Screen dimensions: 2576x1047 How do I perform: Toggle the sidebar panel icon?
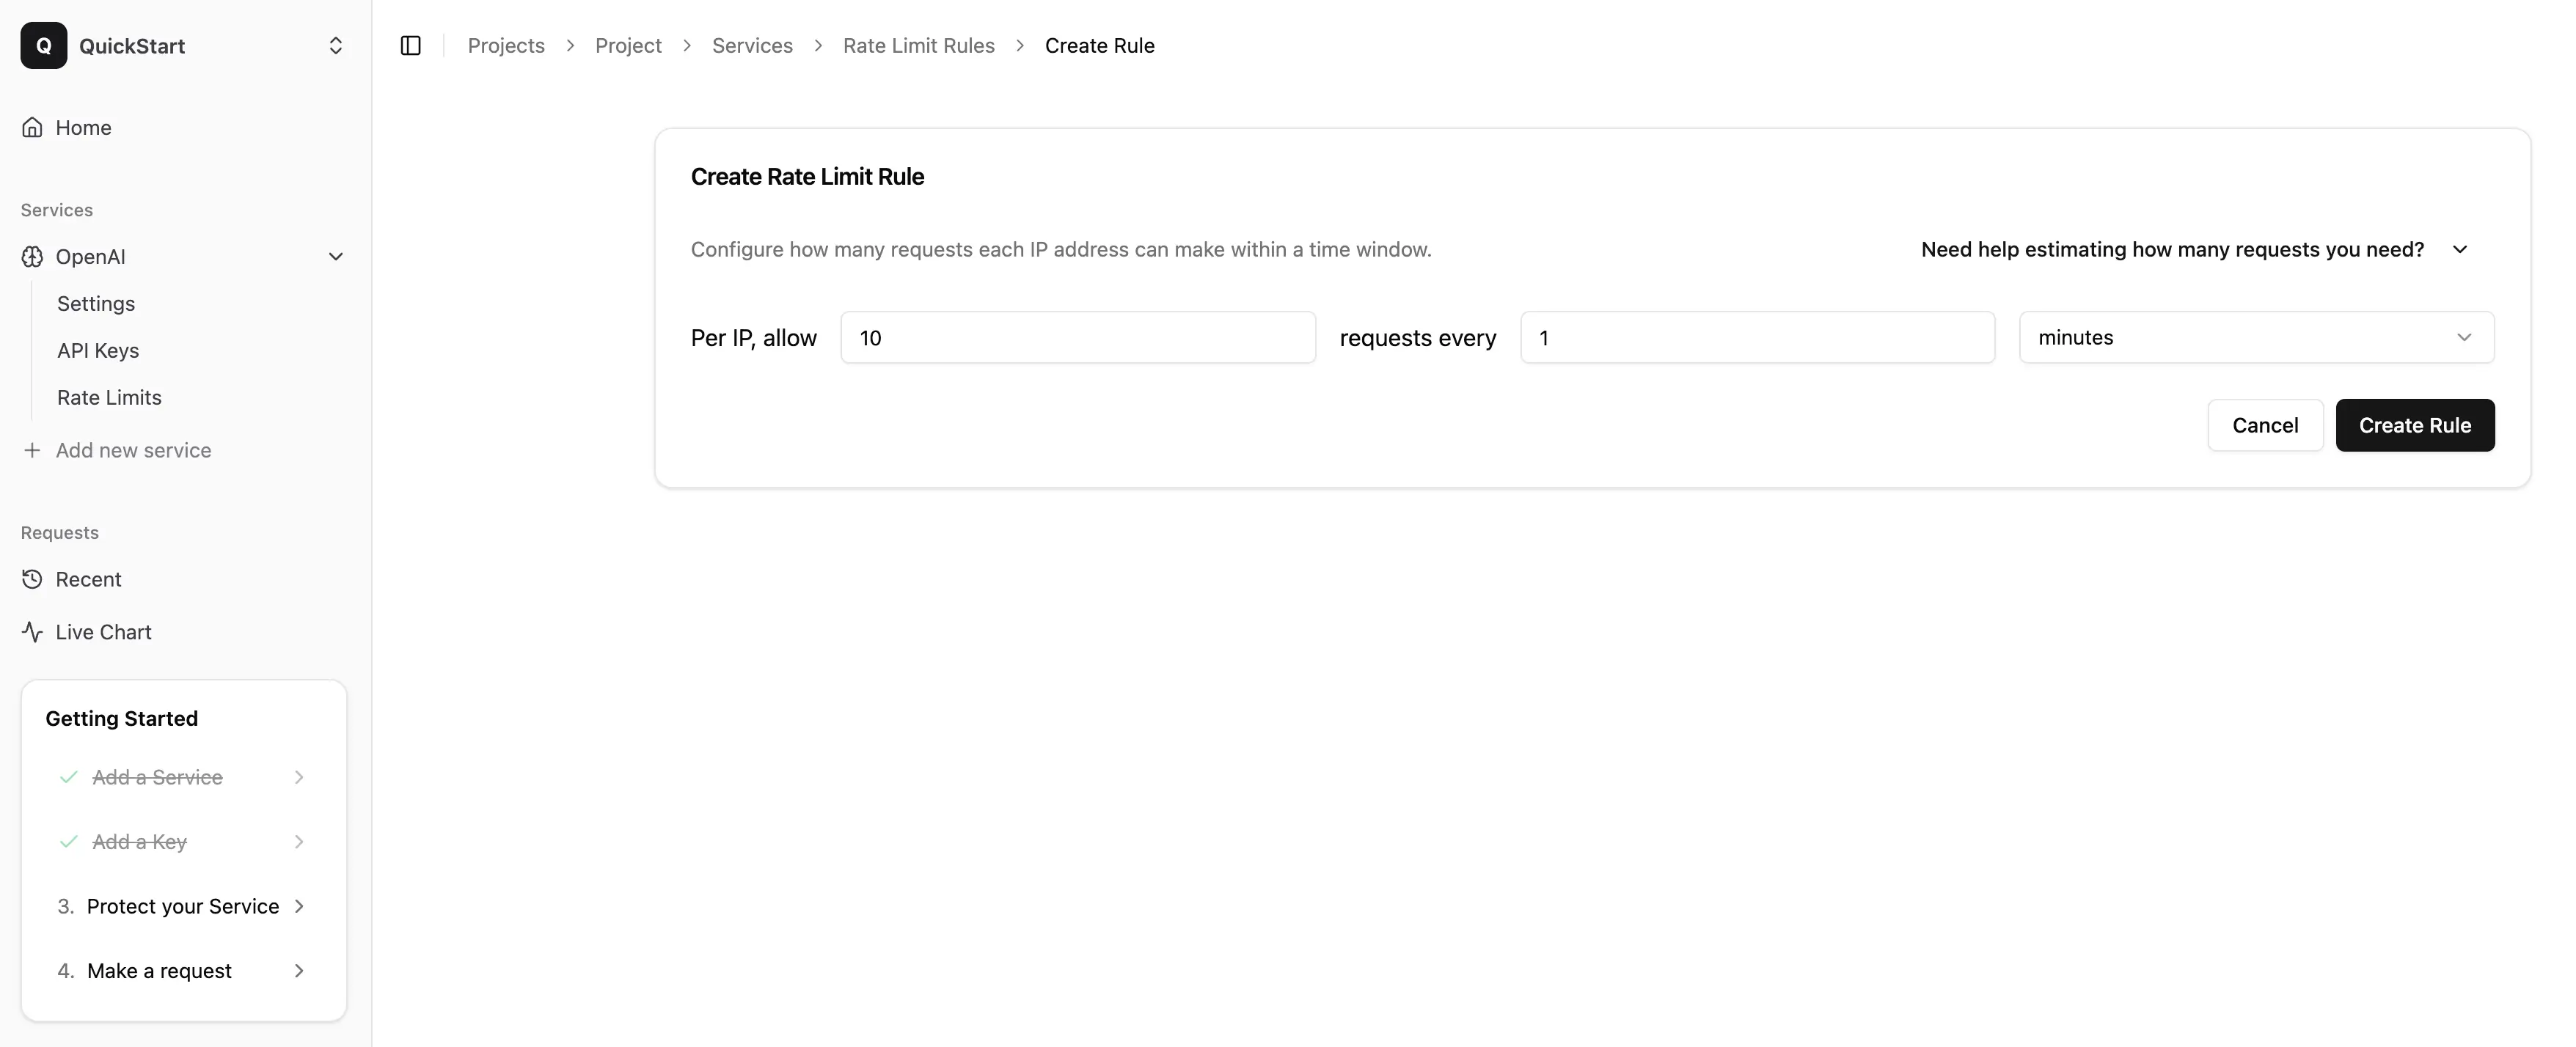click(410, 45)
